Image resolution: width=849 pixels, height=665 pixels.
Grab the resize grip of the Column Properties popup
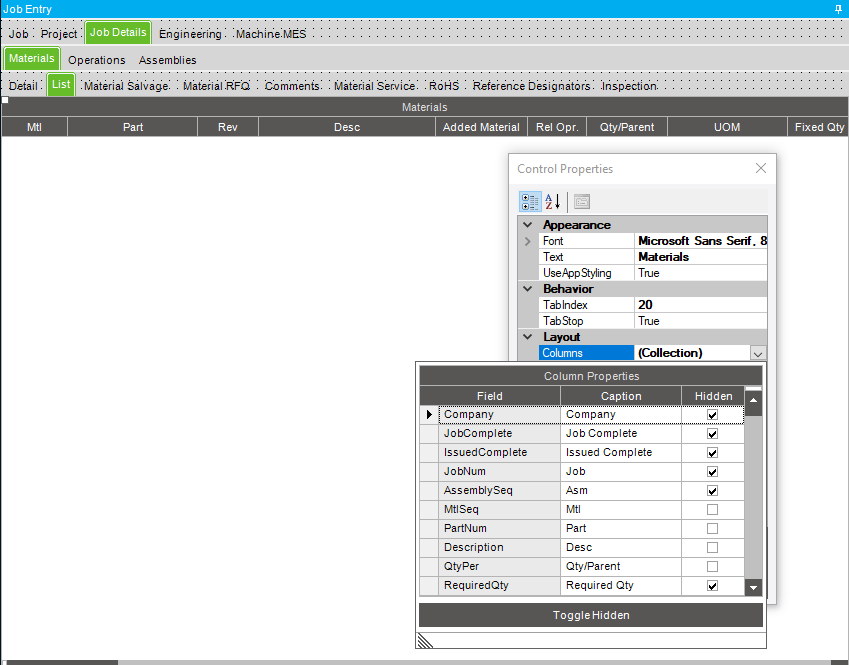[426, 641]
